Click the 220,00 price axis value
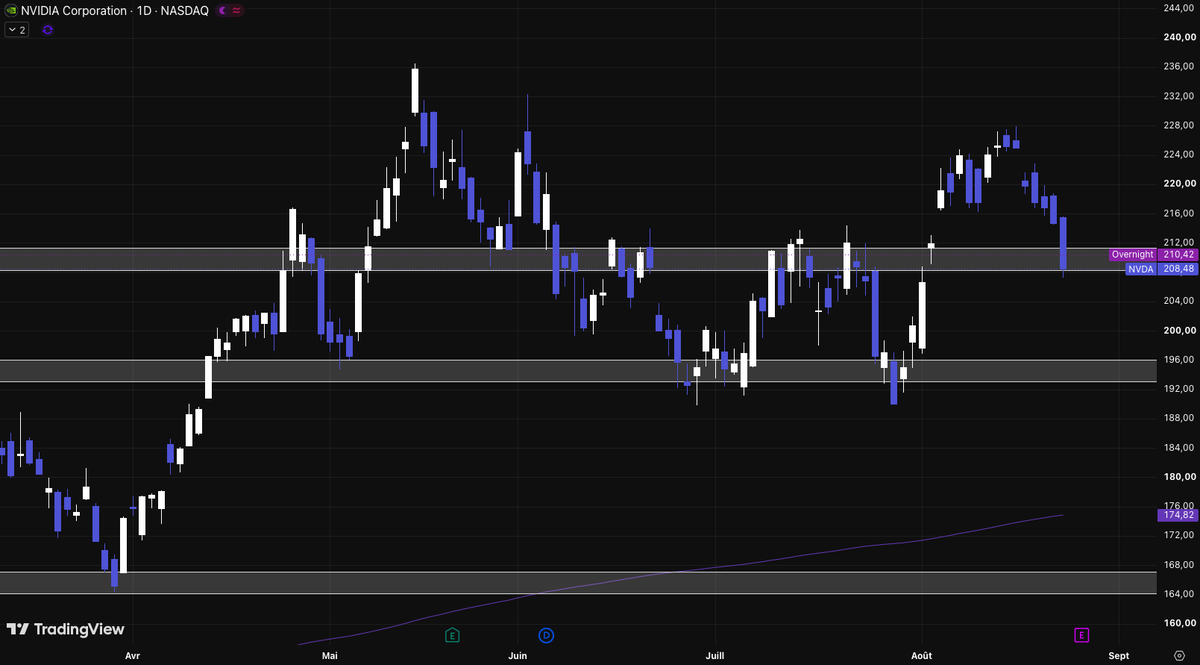This screenshot has width=1200, height=665. click(x=1179, y=184)
